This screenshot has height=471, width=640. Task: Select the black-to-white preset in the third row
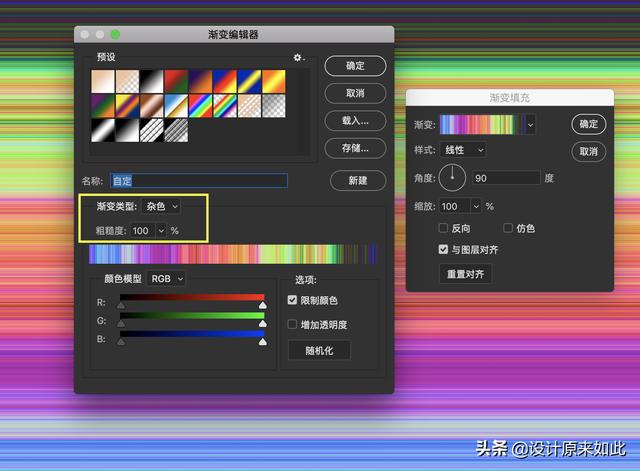[127, 131]
